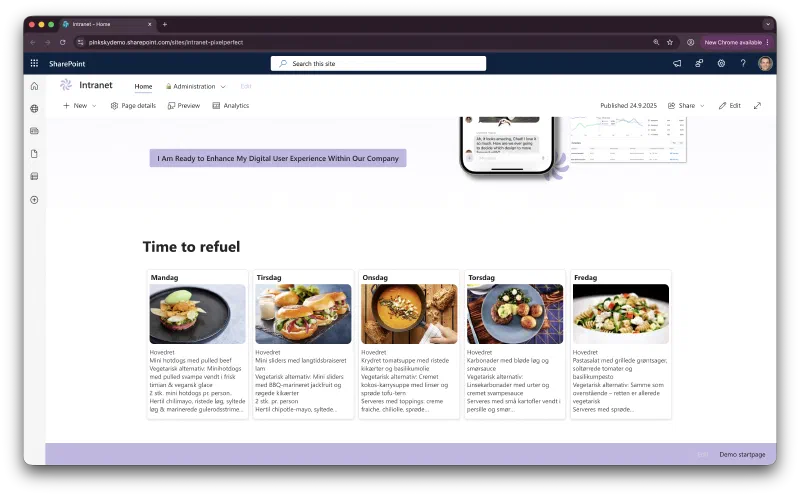The image size is (800, 496).
Task: Expand the Administration menu
Action: (195, 87)
